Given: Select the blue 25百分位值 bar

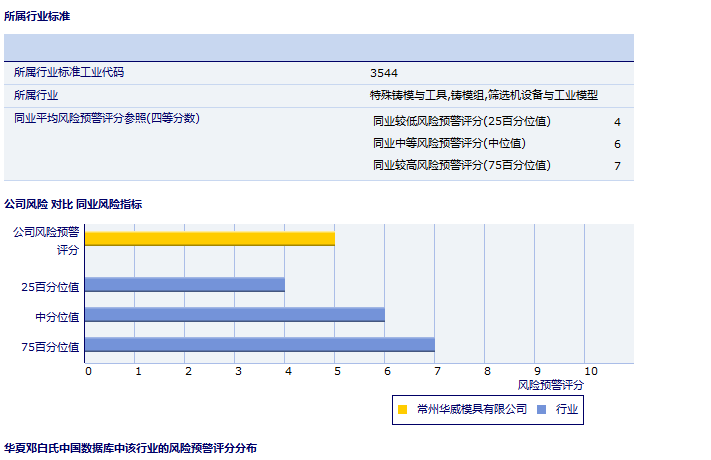Looking at the screenshot, I should pos(184,285).
